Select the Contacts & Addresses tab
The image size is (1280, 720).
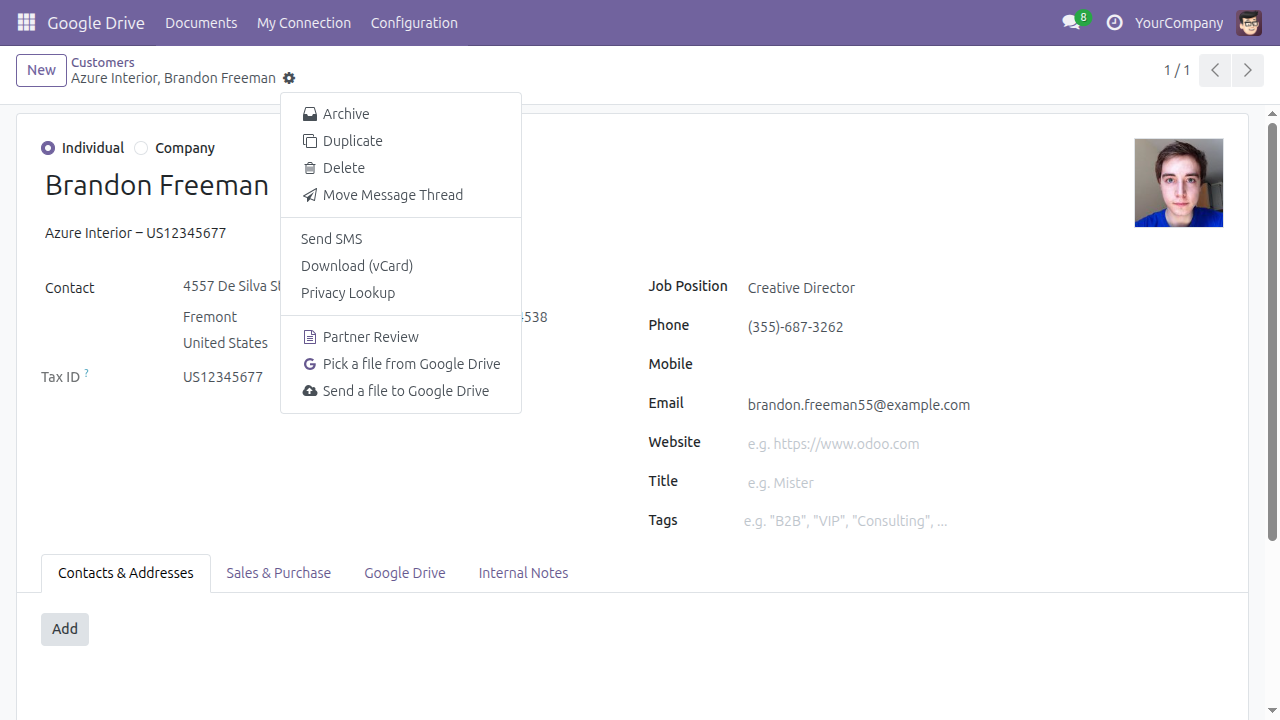126,573
